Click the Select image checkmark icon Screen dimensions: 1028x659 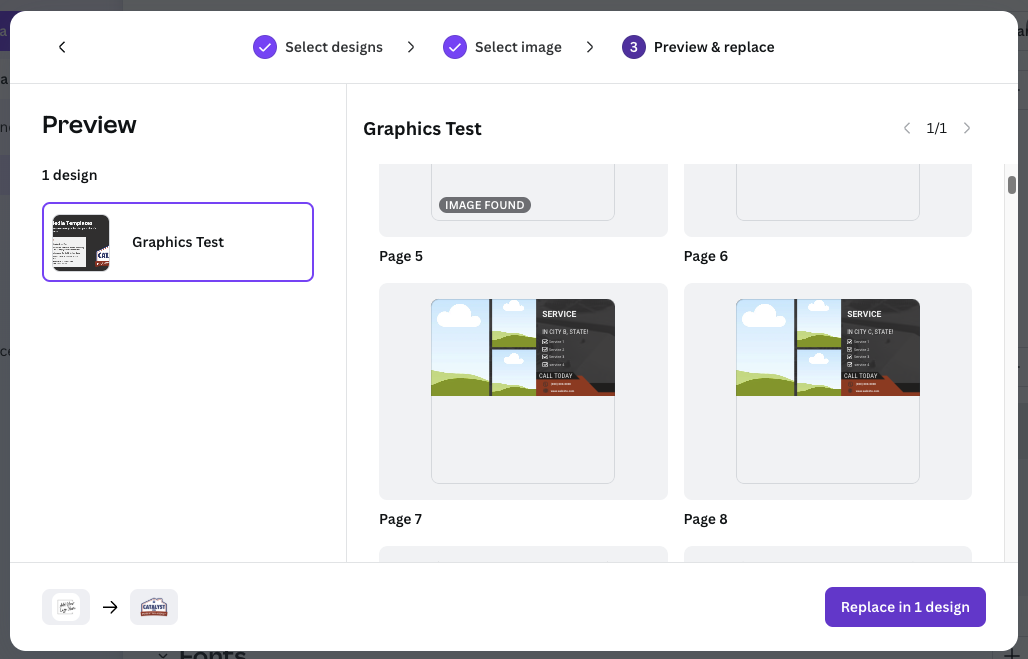pos(455,47)
